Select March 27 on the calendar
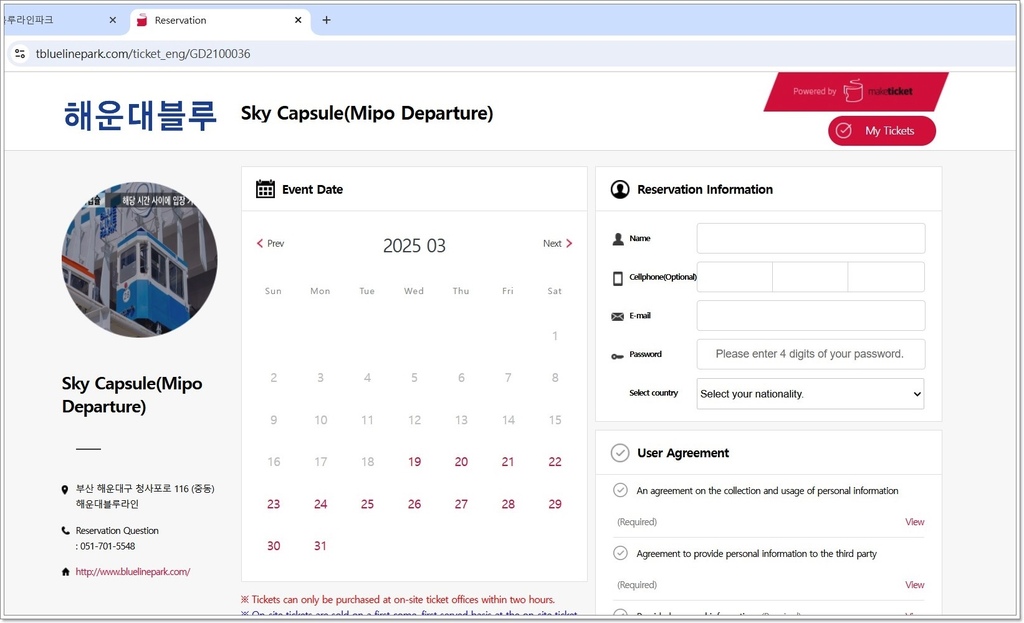Viewport: 1024px width, 623px height. 461,504
